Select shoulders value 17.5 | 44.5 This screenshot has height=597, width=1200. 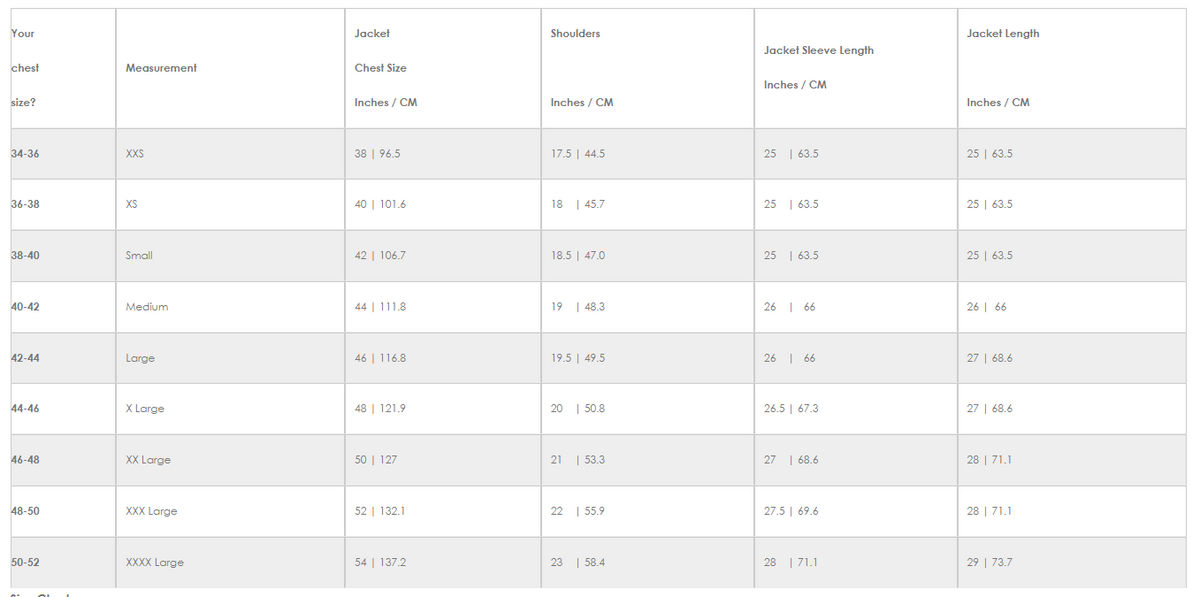(577, 154)
